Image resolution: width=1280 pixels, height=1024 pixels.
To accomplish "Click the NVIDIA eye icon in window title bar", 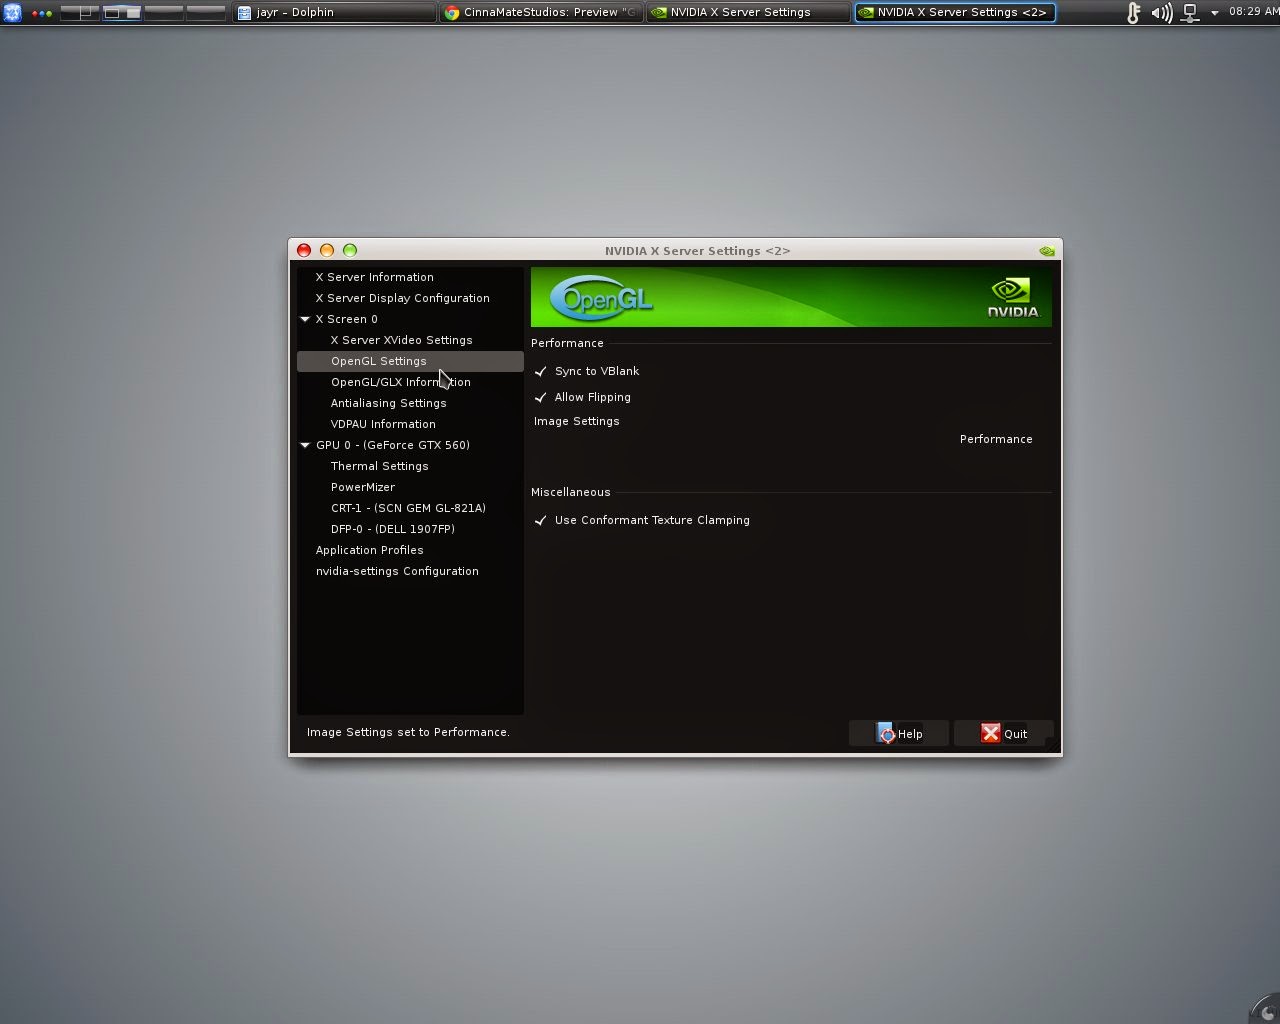I will [1046, 251].
